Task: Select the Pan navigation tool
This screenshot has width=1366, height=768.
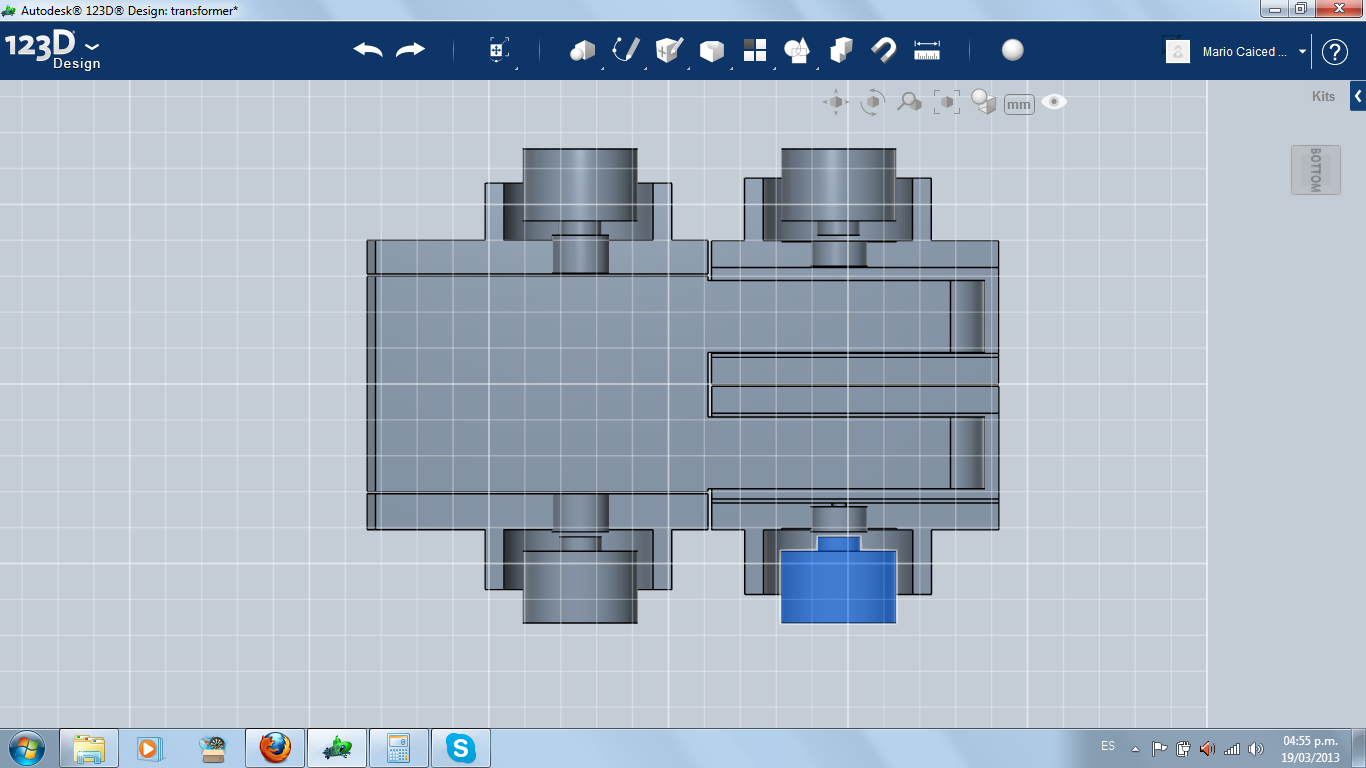Action: (835, 102)
